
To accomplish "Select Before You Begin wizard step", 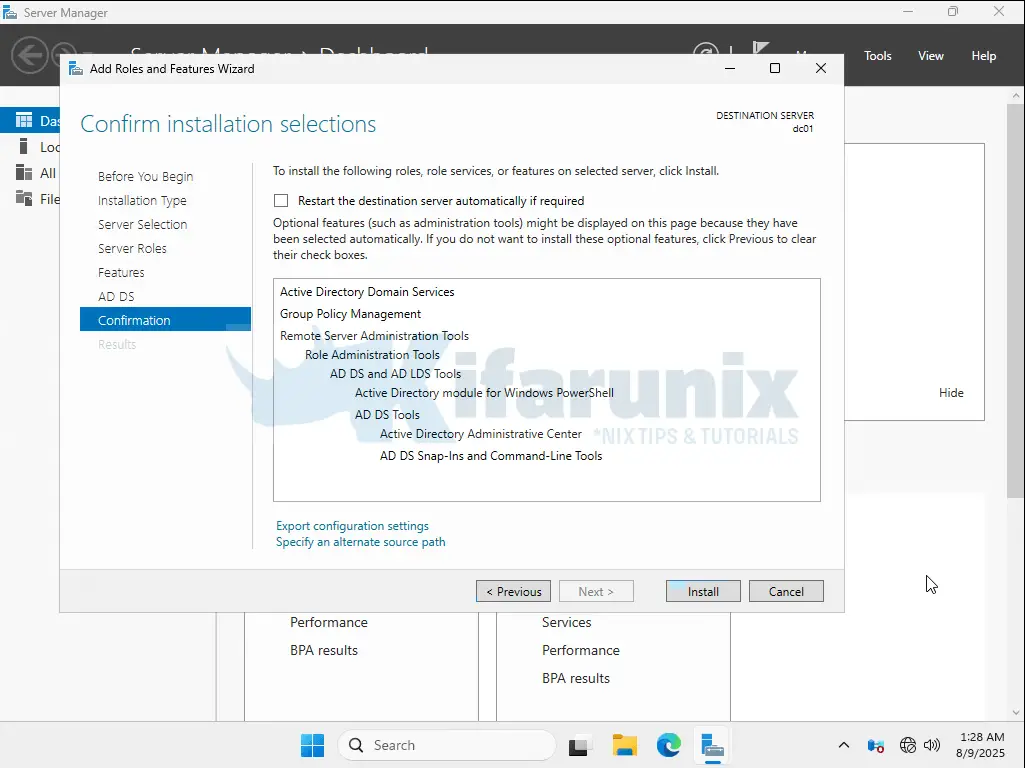I will click(x=145, y=176).
